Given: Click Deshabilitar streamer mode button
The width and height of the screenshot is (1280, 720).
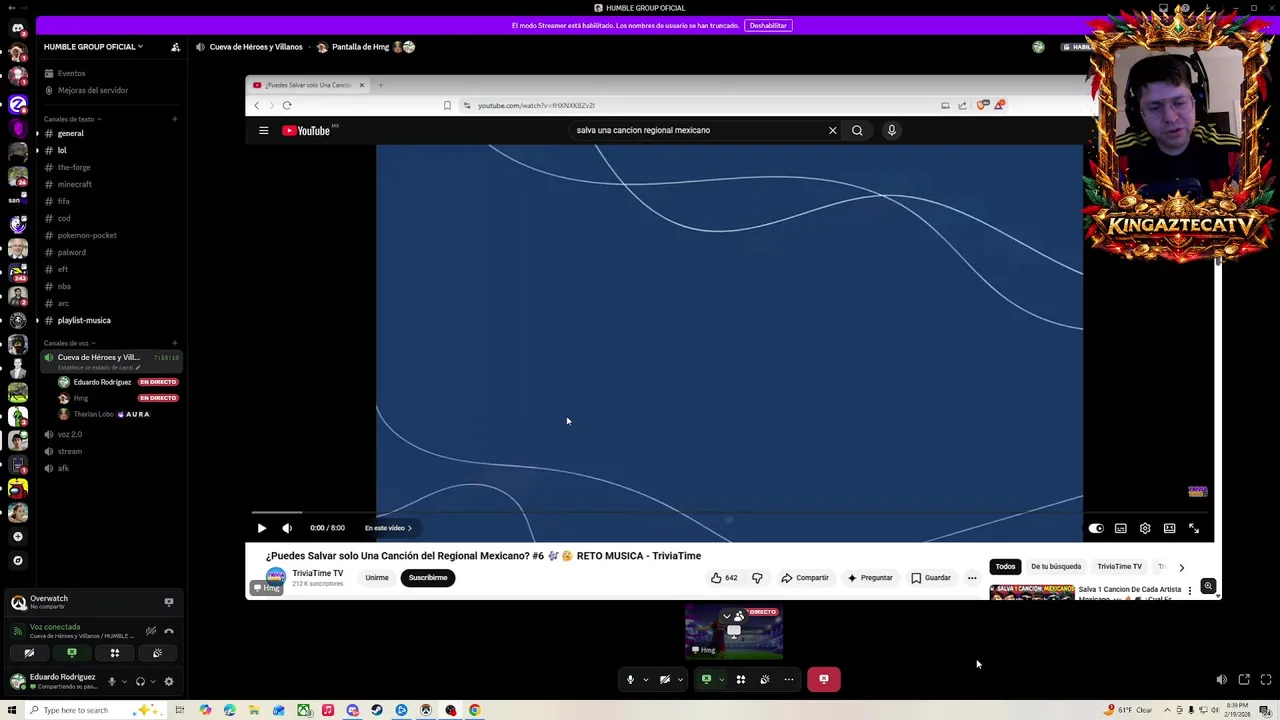Looking at the screenshot, I should 768,25.
